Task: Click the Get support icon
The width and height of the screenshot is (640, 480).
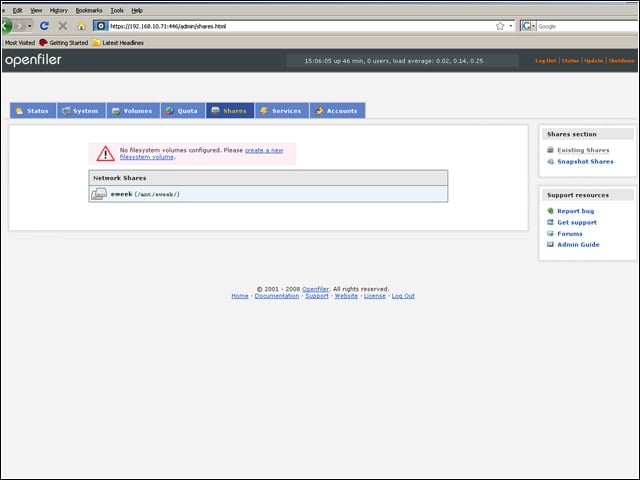Action: click(550, 222)
